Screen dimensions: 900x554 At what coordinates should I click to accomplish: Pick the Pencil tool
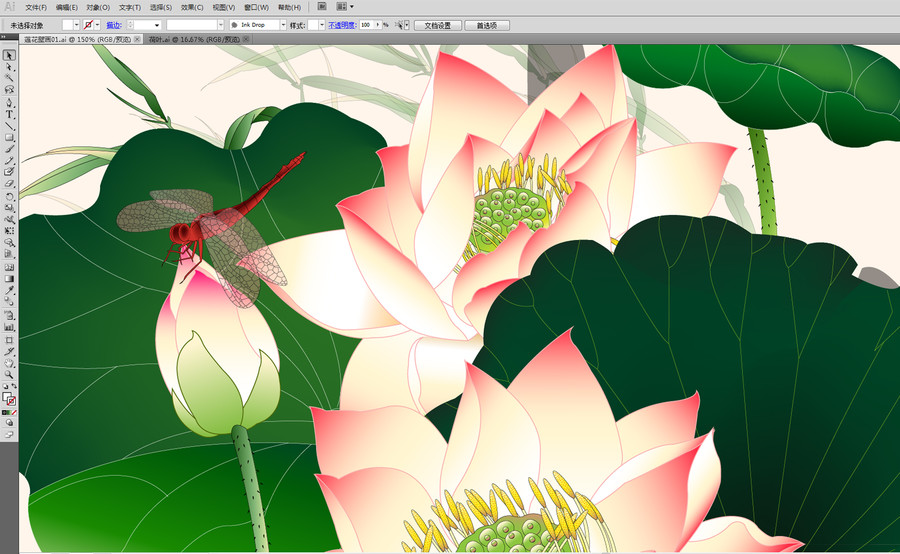tap(9, 160)
